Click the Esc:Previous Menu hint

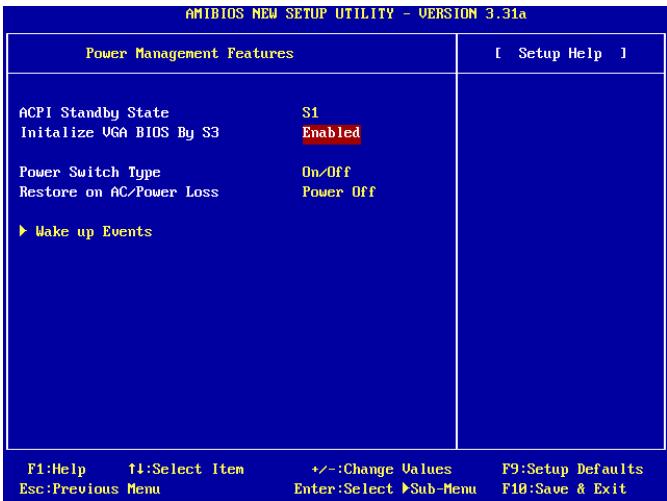(90, 489)
